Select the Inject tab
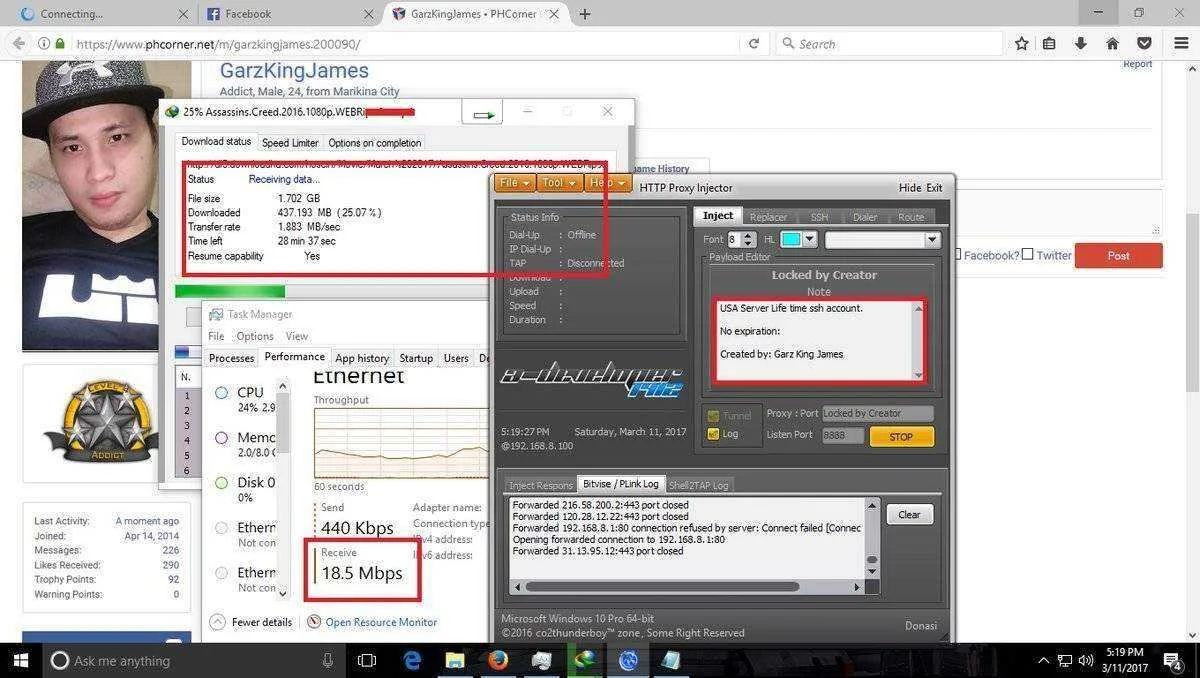The height and width of the screenshot is (678, 1200). click(x=718, y=215)
